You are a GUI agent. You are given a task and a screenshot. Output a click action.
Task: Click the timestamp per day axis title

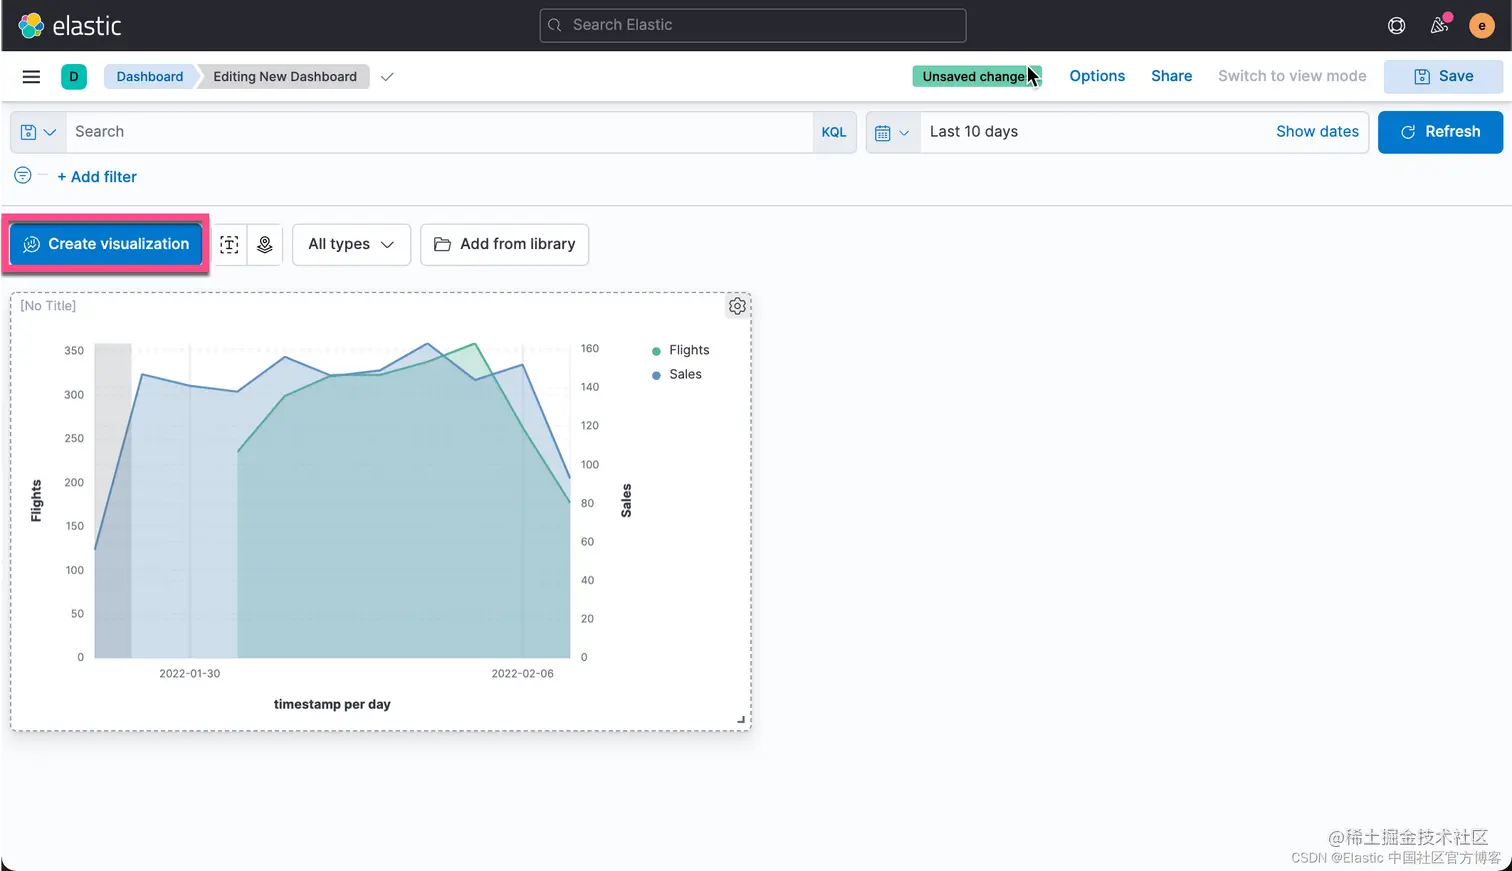[x=332, y=704]
